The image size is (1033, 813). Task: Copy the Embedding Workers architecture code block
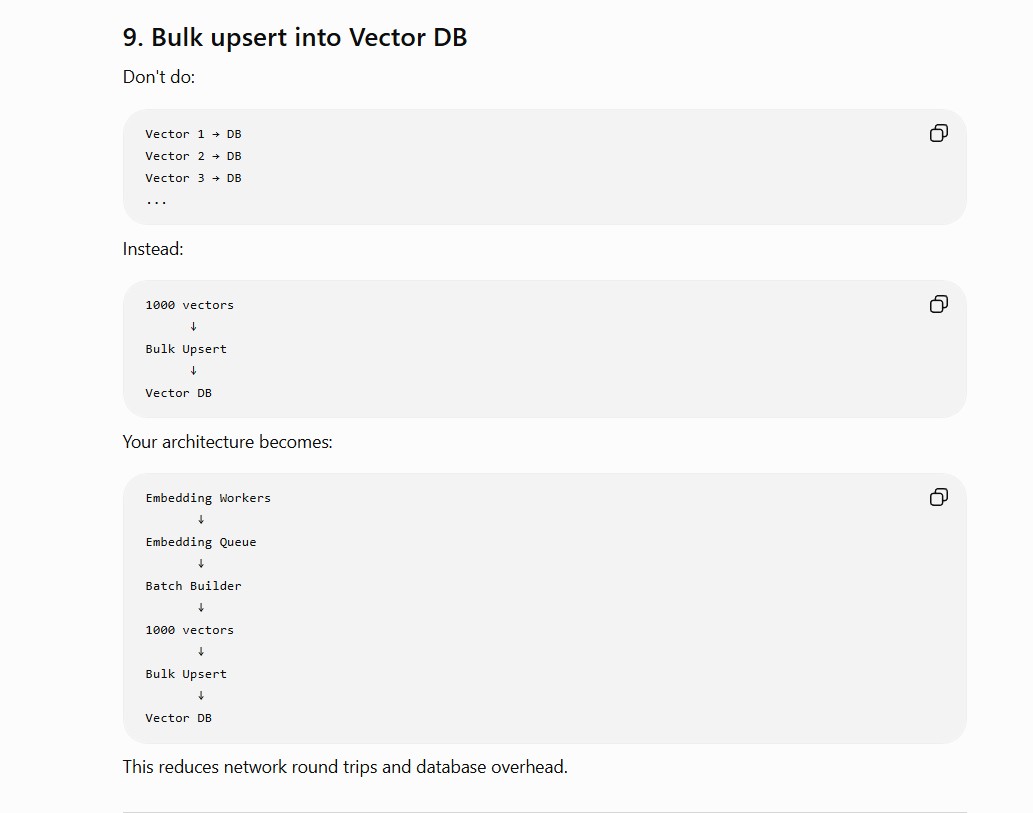point(939,497)
